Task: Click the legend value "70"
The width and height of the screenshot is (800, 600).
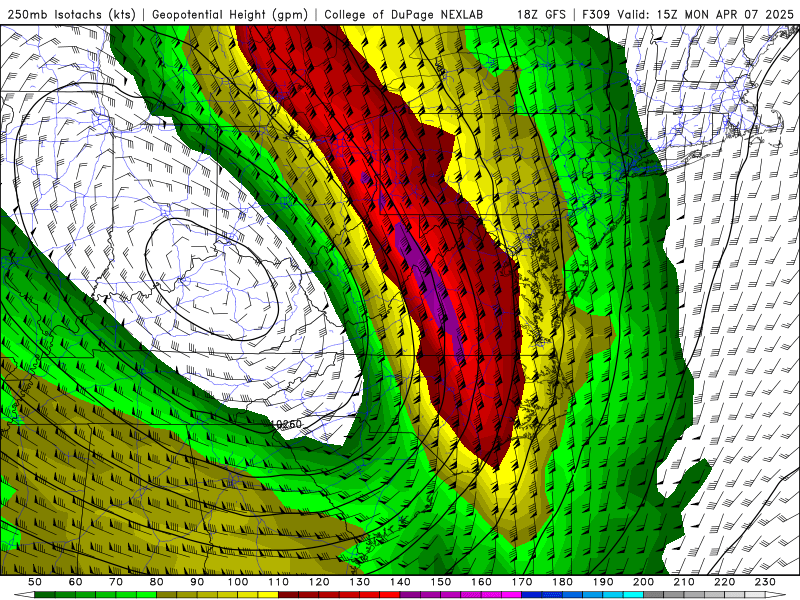Action: pos(116,582)
